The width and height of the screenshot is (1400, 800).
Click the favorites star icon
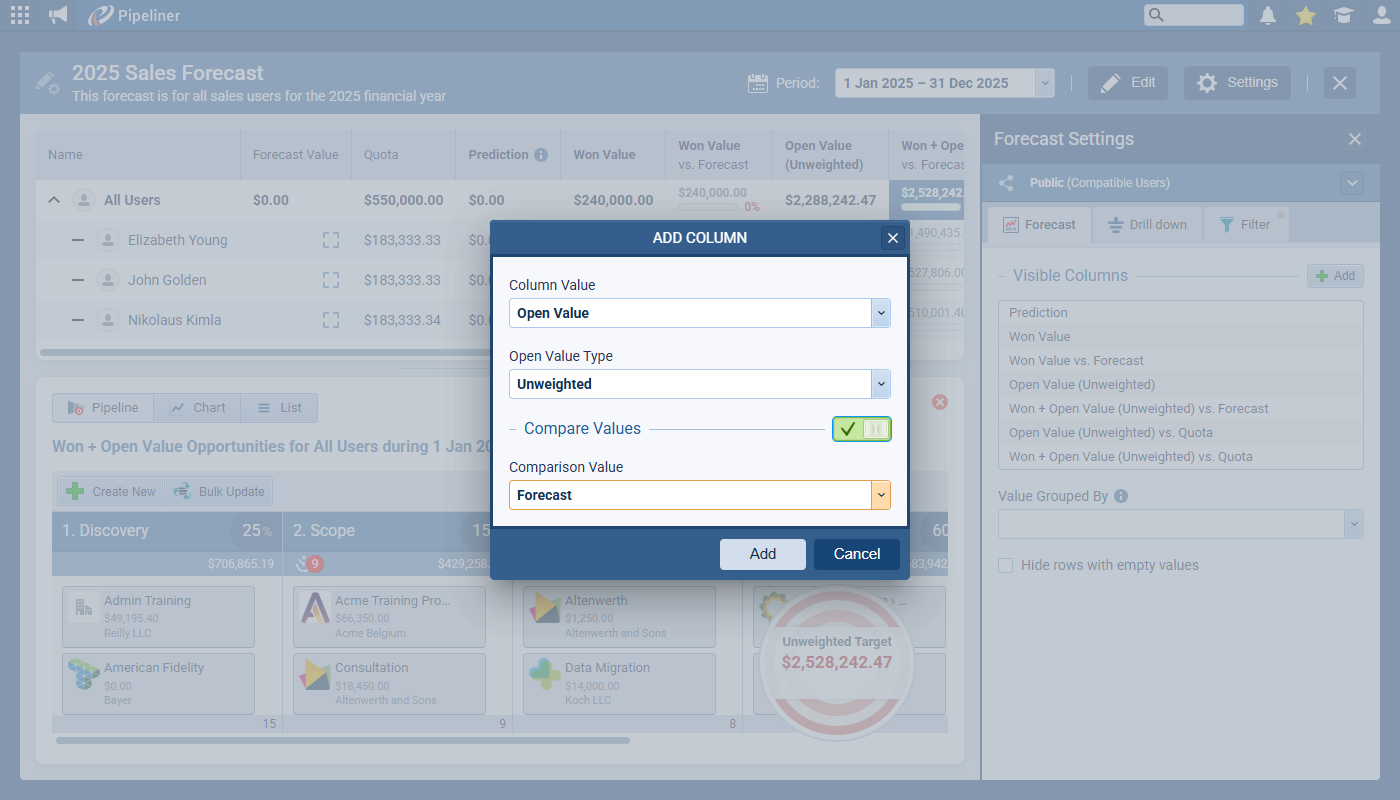[1305, 15]
